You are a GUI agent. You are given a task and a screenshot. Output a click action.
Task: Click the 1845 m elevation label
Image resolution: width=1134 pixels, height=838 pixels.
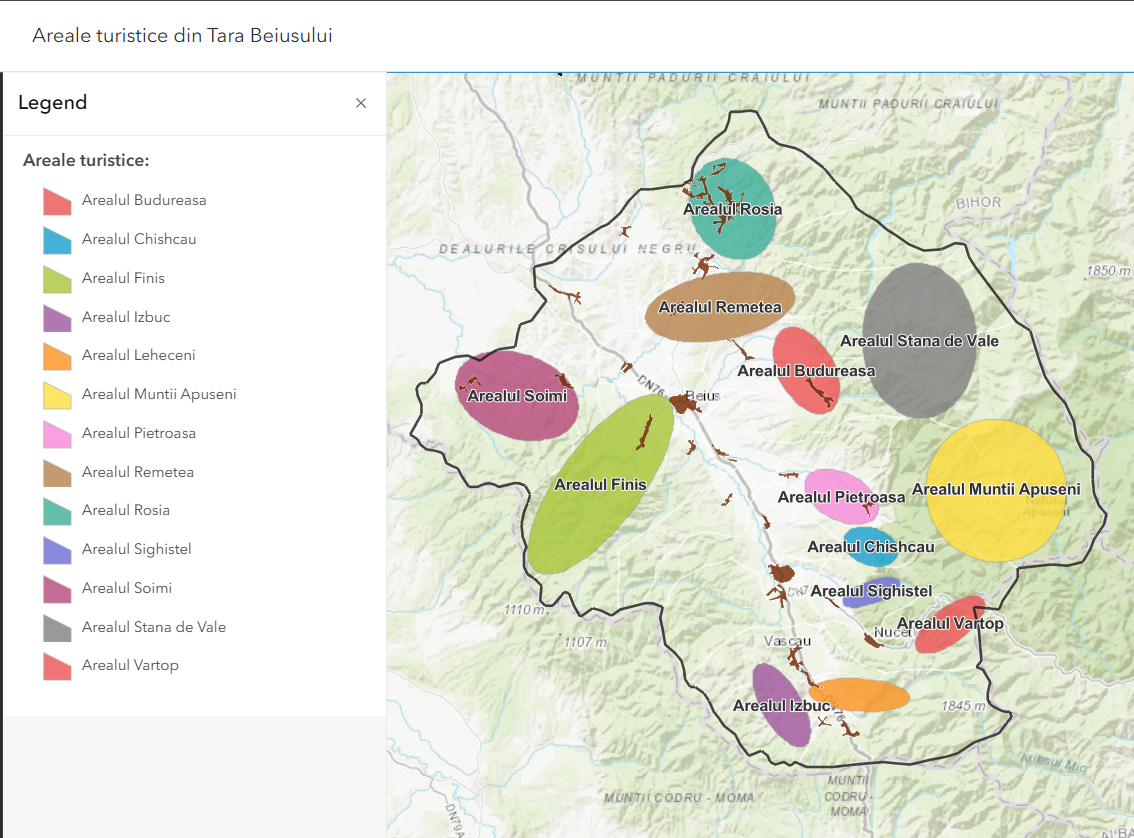tap(963, 706)
